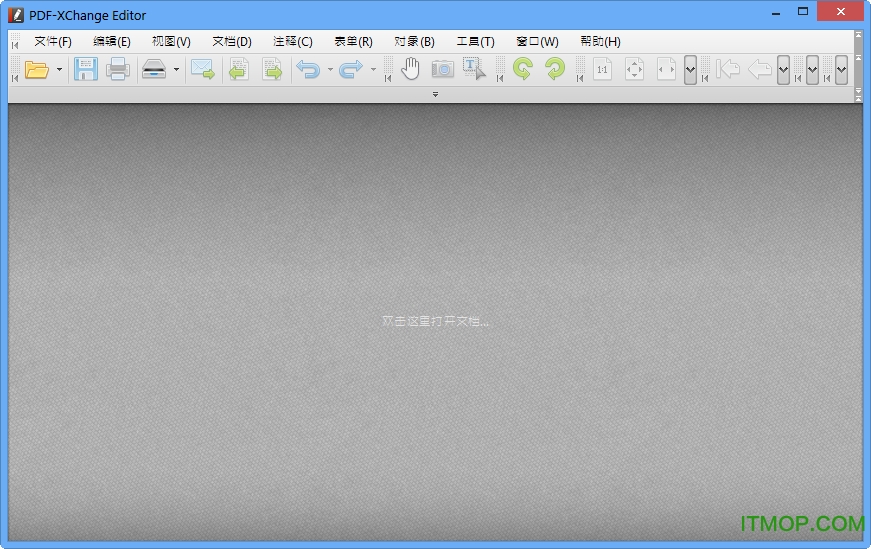
Task: Click the document icon with right green arrow
Action: coord(272,69)
